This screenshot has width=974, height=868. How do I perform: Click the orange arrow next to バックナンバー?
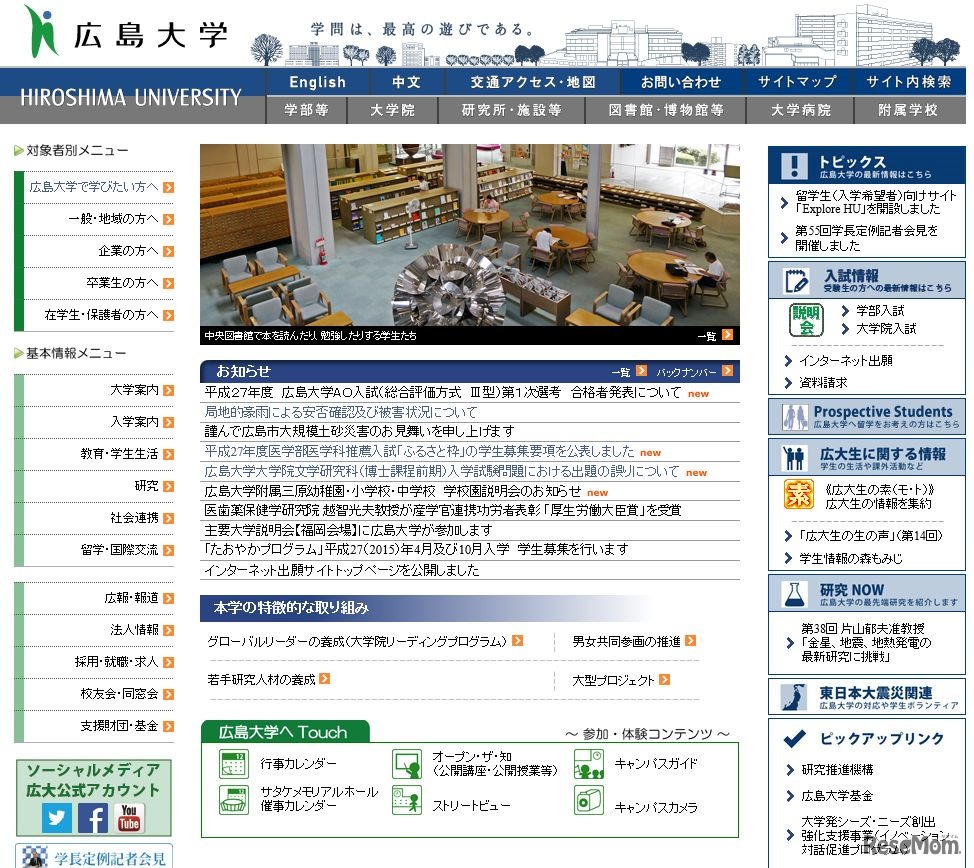pos(727,371)
